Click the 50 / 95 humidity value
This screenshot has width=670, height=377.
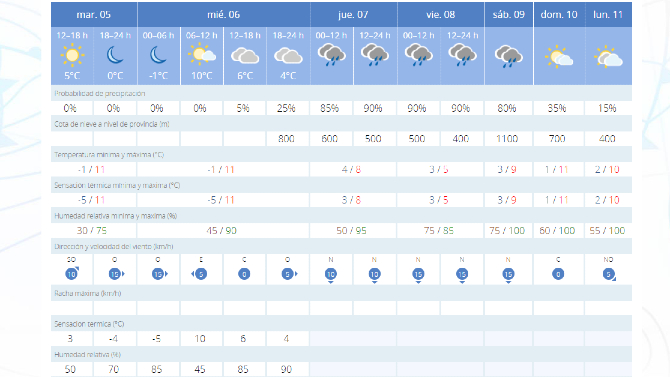point(351,231)
